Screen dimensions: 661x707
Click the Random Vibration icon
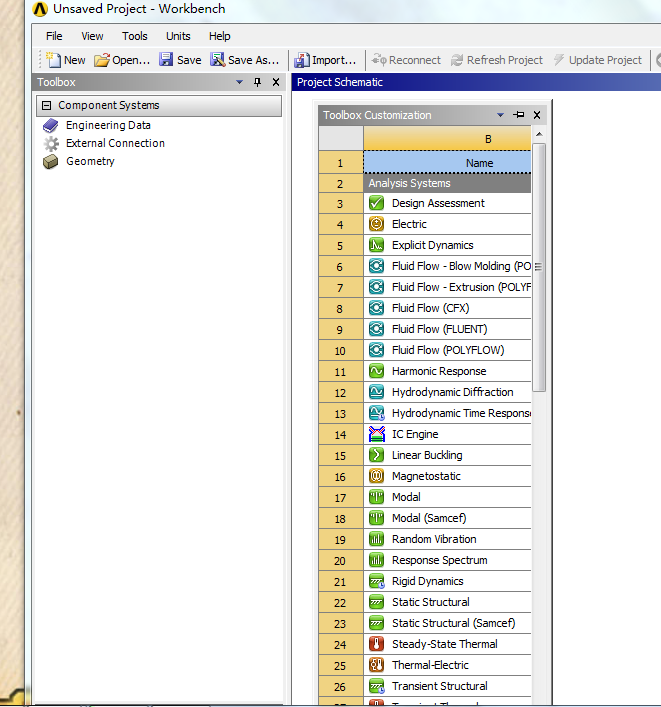pyautogui.click(x=376, y=539)
